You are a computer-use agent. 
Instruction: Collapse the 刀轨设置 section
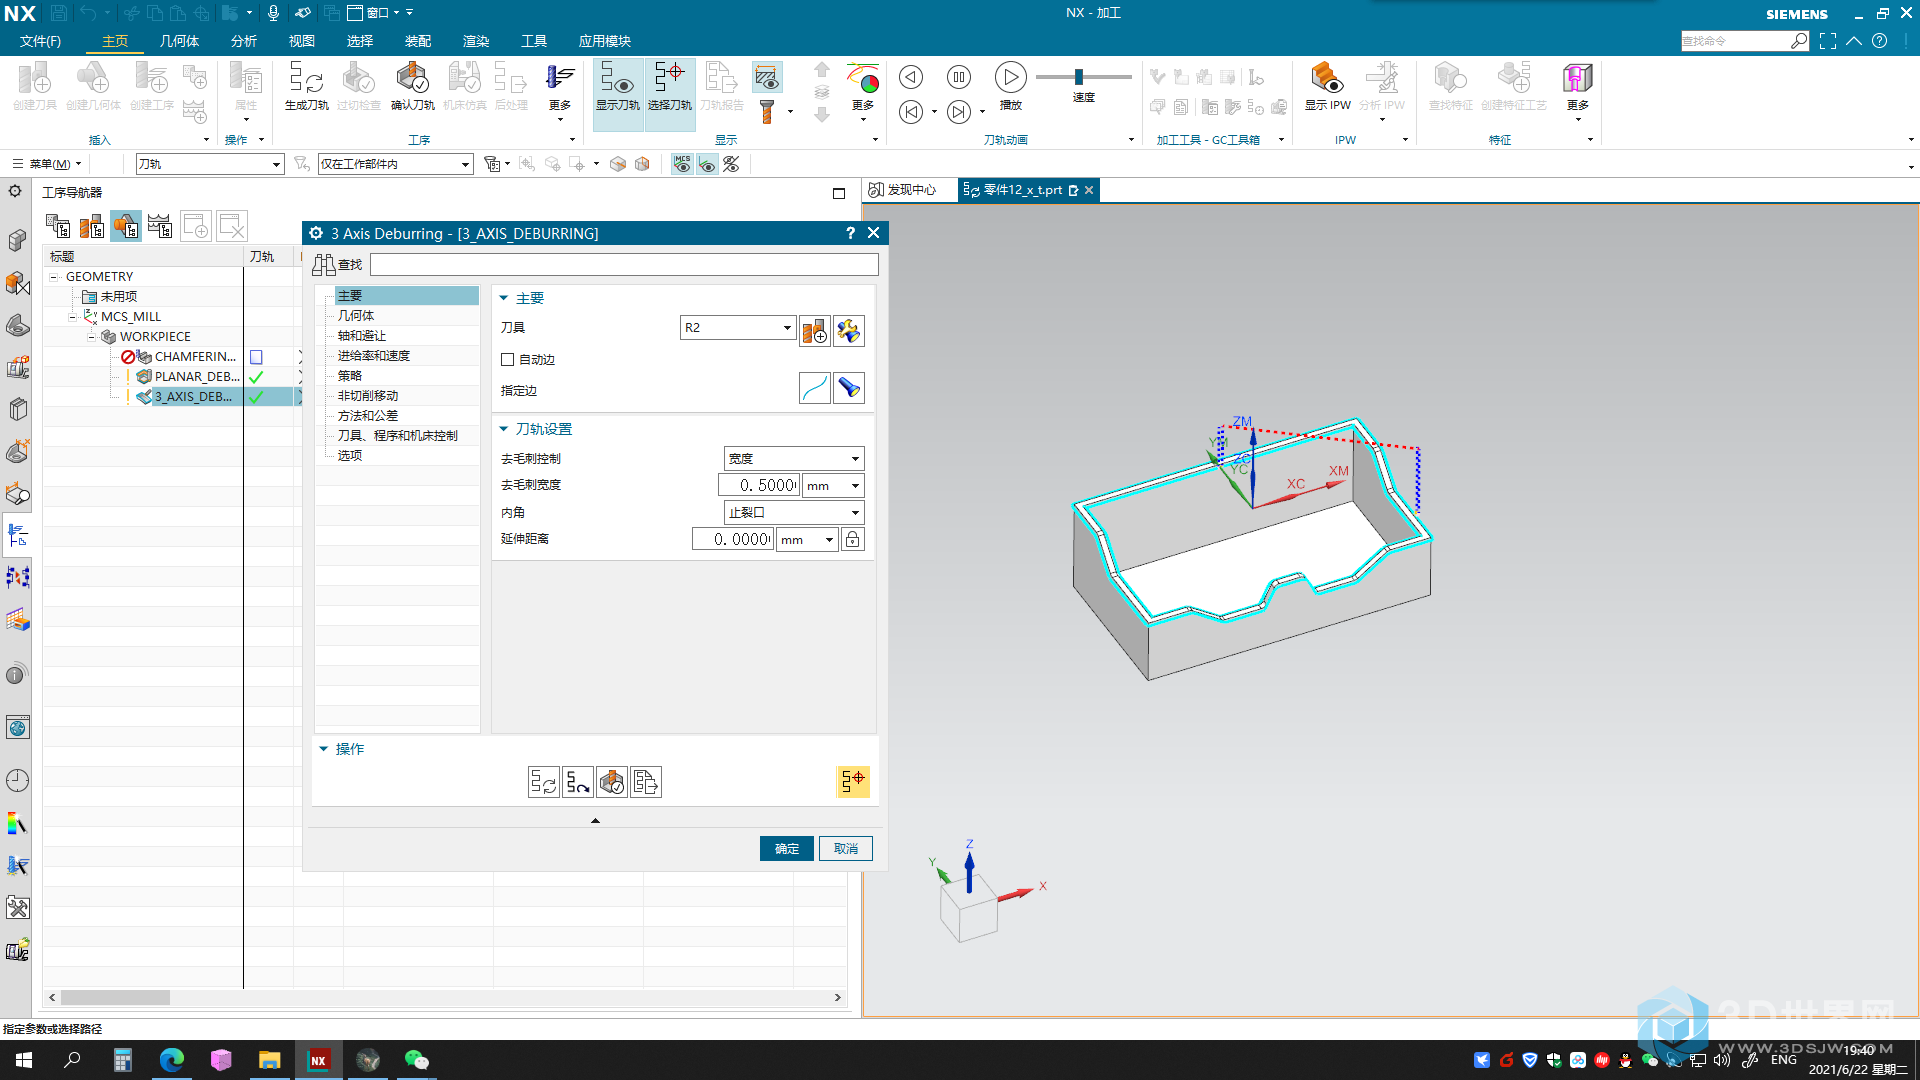[504, 429]
